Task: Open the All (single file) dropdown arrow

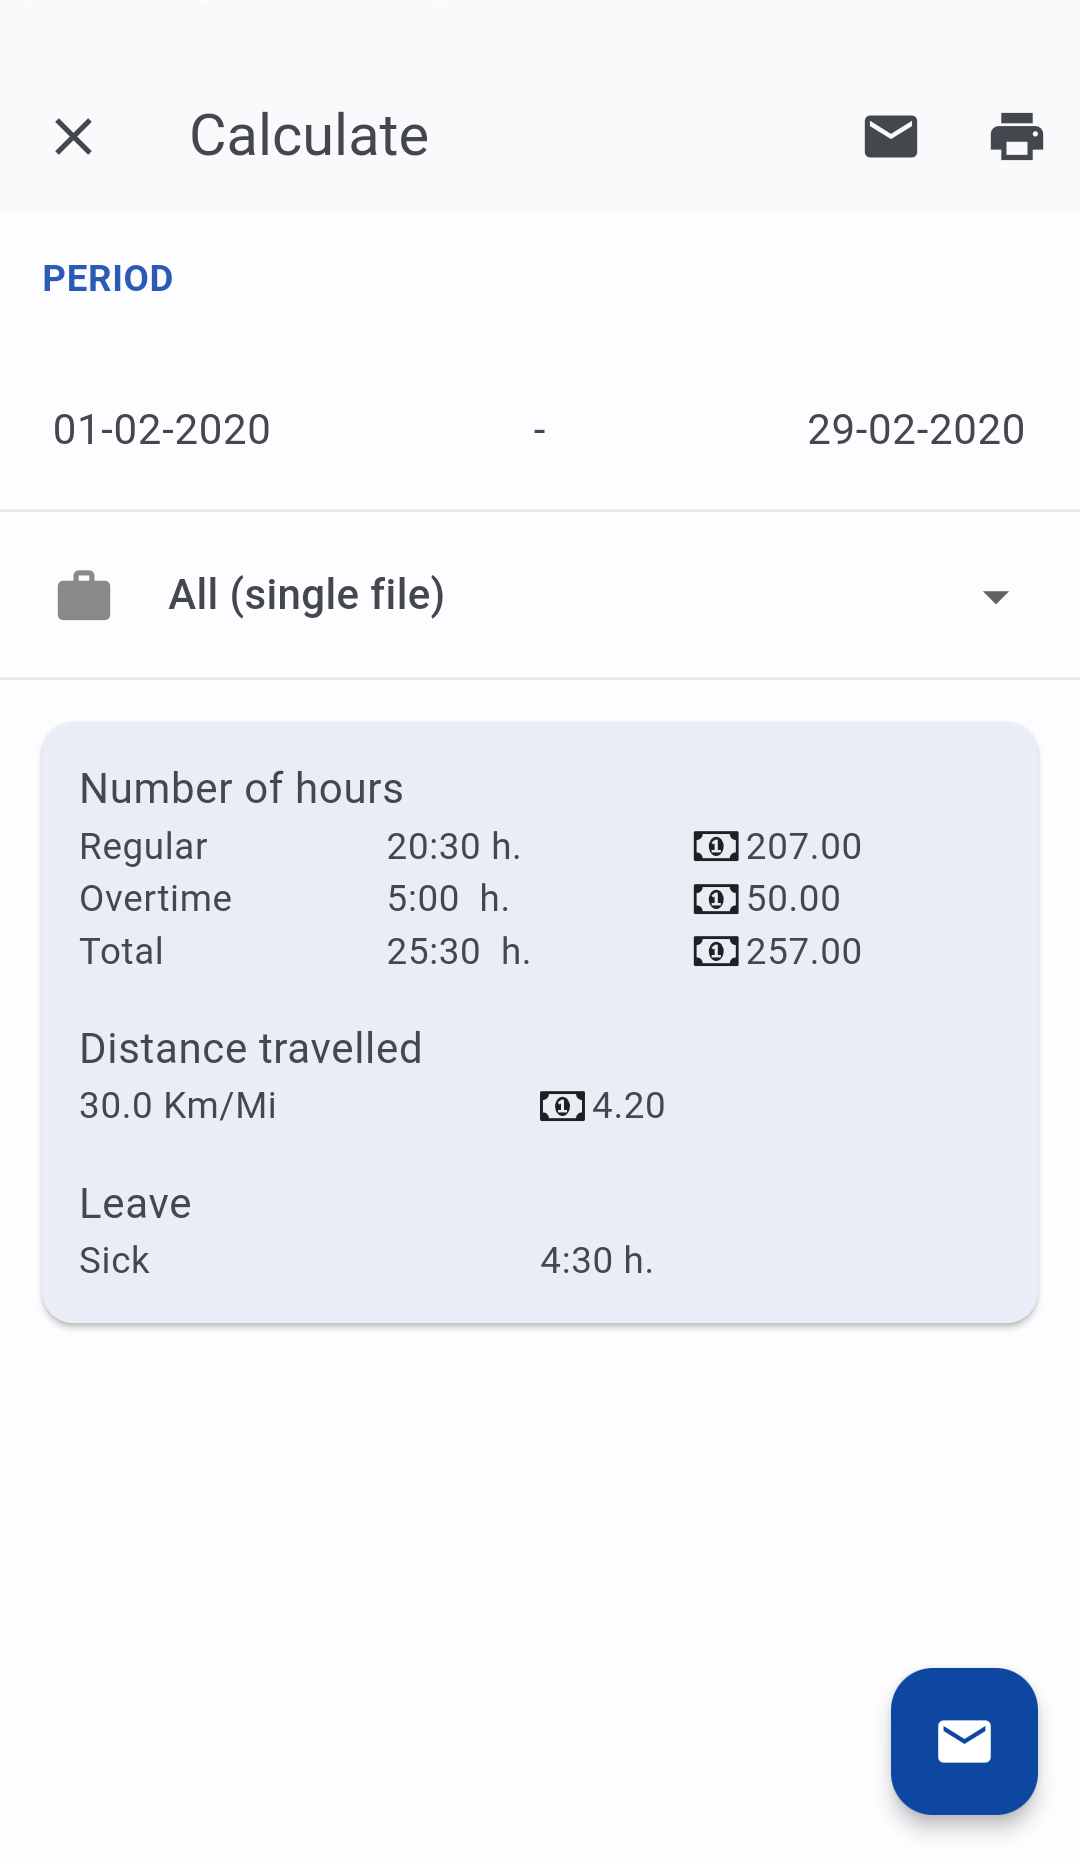Action: (x=995, y=597)
